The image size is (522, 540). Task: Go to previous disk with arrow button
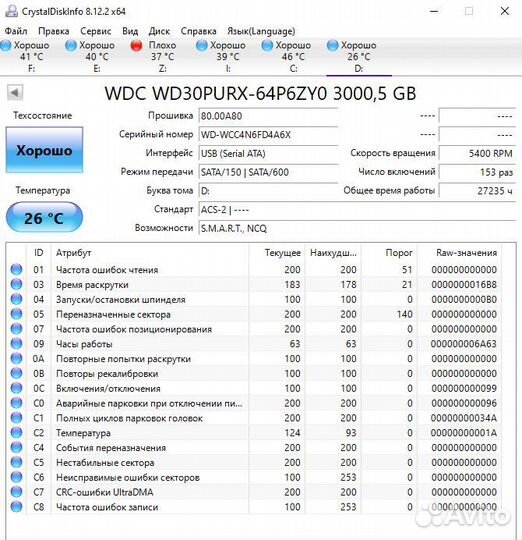point(15,92)
